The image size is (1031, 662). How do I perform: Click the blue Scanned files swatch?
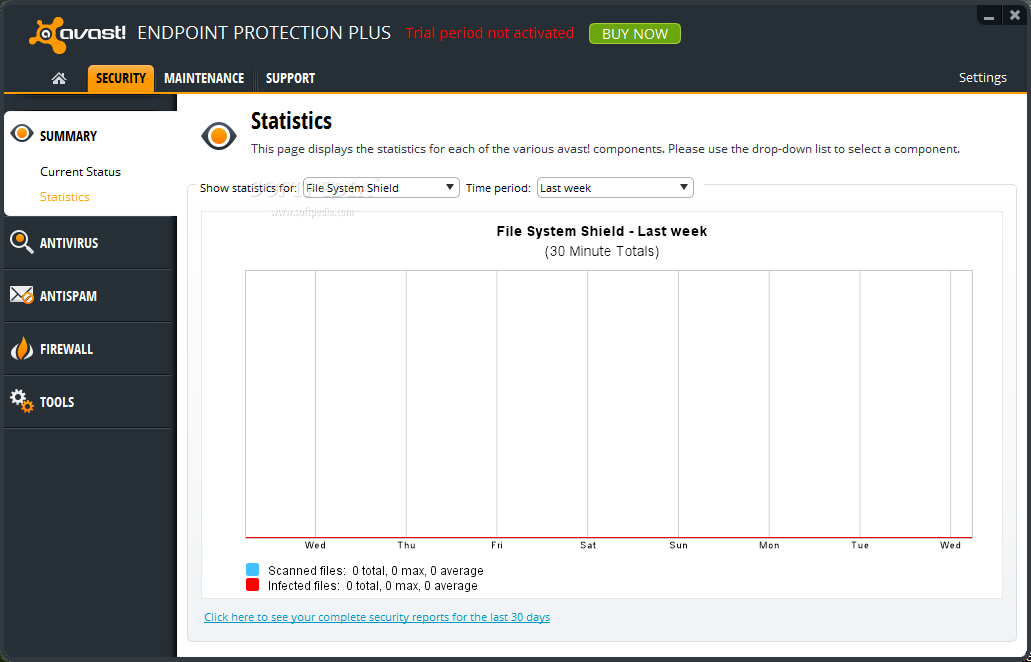(252, 570)
